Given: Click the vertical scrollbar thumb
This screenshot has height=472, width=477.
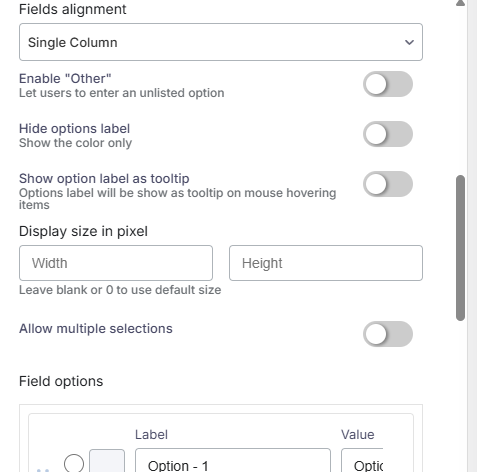Looking at the screenshot, I should (460, 248).
